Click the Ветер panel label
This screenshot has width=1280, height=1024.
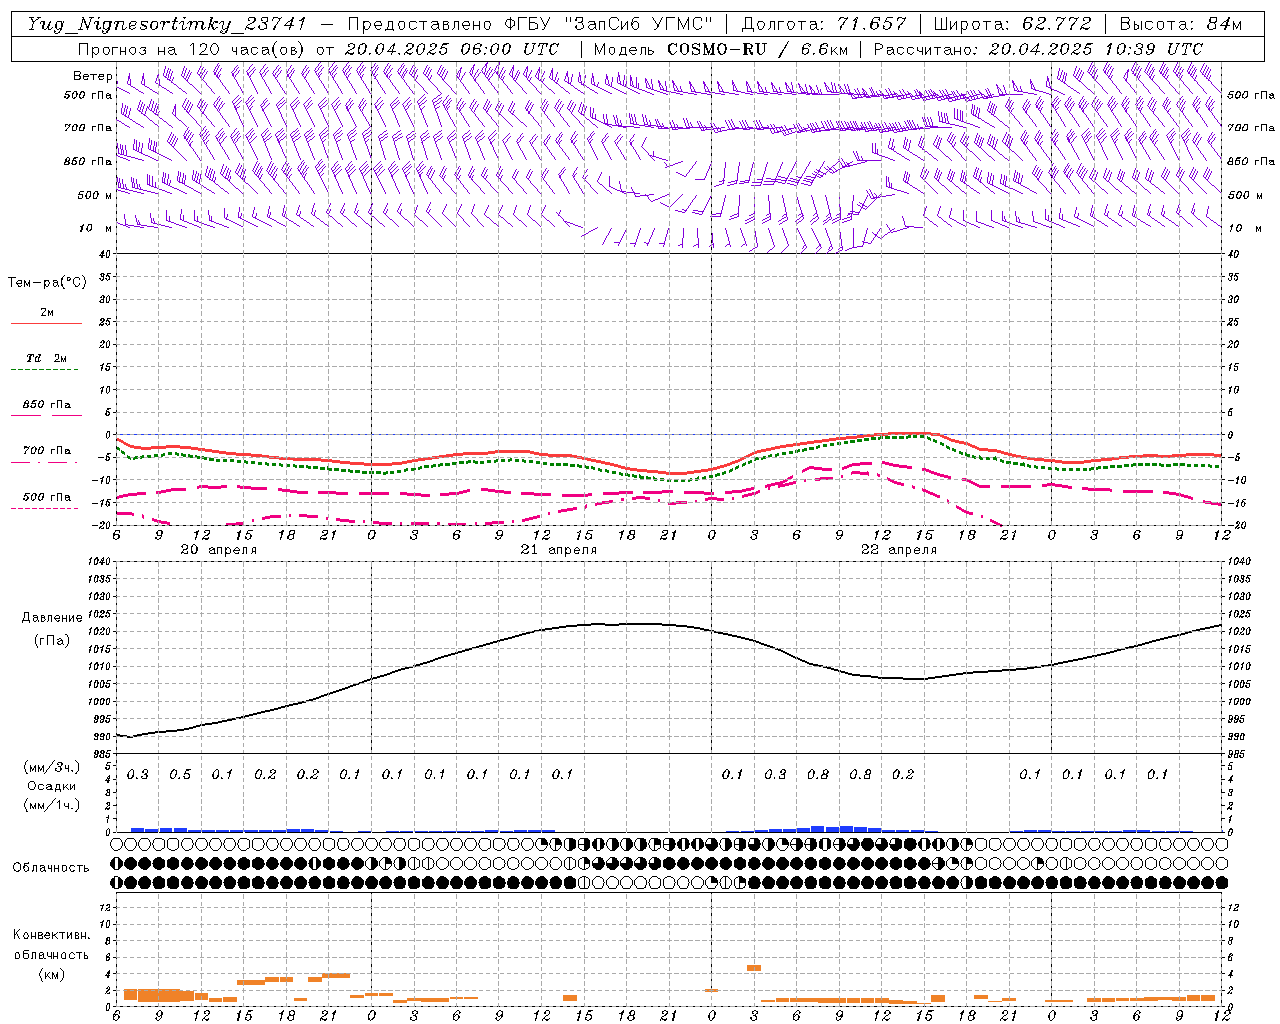point(93,76)
